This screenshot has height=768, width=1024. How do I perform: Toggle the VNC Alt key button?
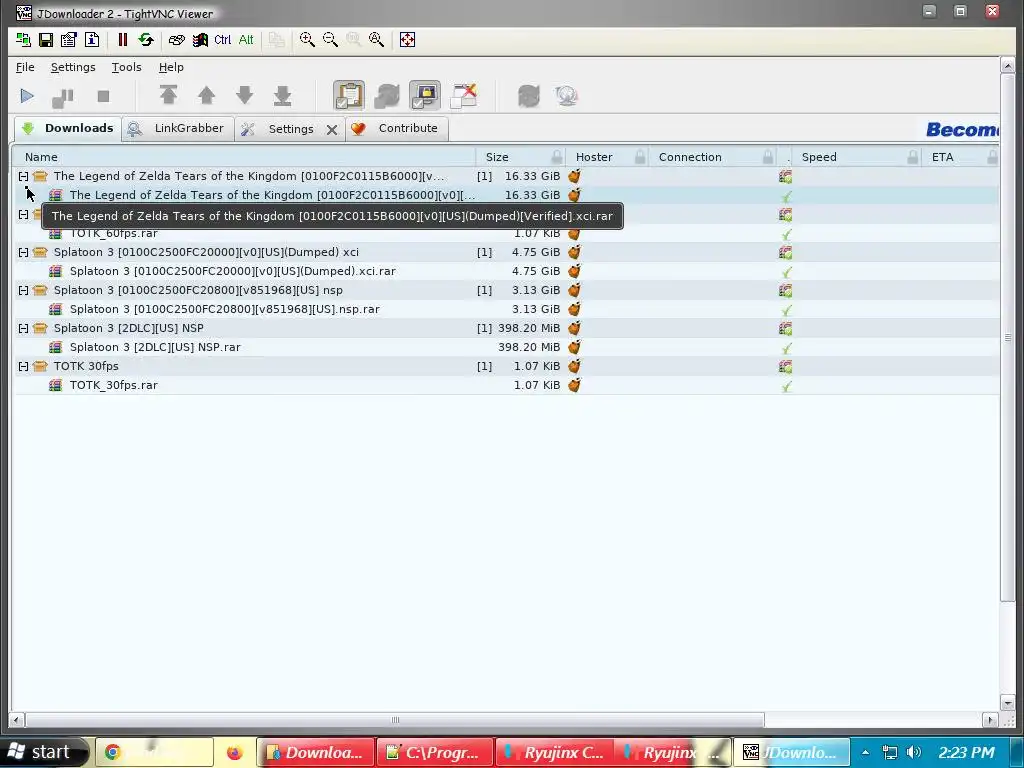(x=246, y=40)
